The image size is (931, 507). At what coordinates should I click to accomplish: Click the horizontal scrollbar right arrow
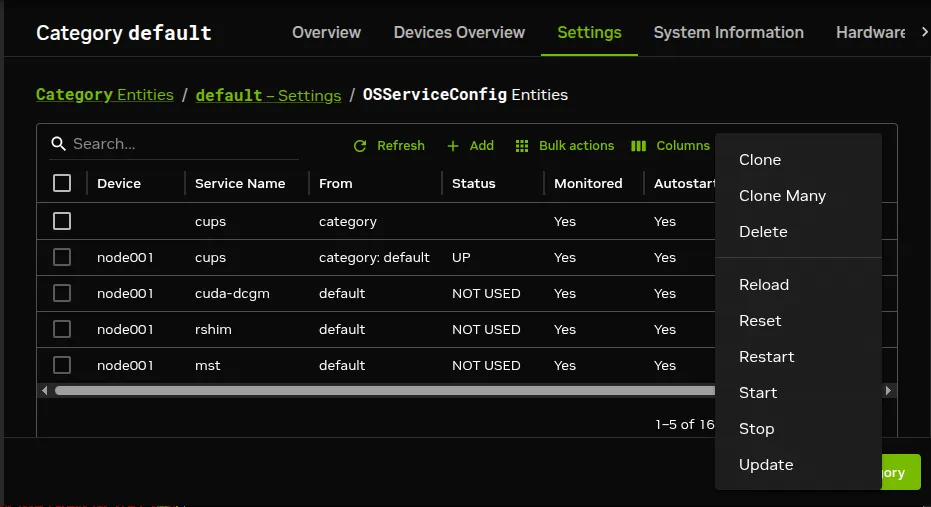click(888, 391)
